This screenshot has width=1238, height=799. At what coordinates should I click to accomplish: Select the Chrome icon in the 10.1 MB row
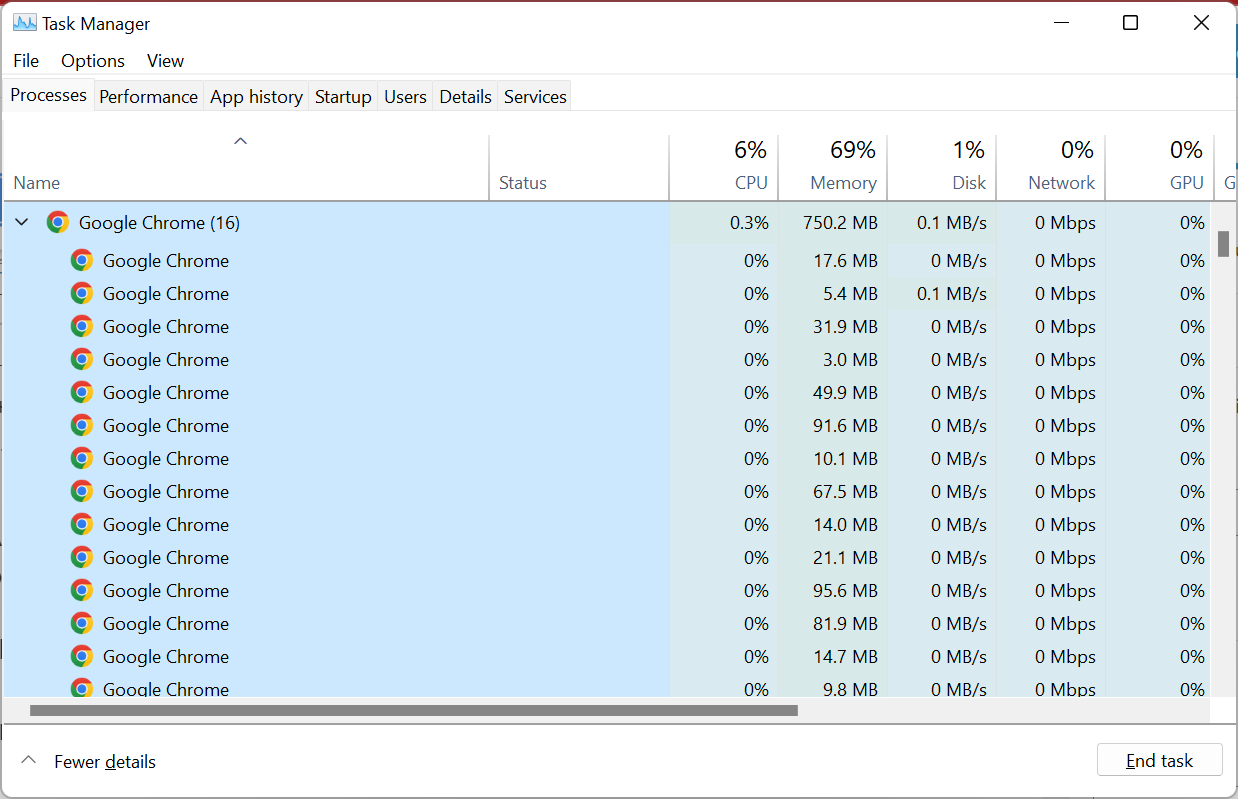pos(82,459)
